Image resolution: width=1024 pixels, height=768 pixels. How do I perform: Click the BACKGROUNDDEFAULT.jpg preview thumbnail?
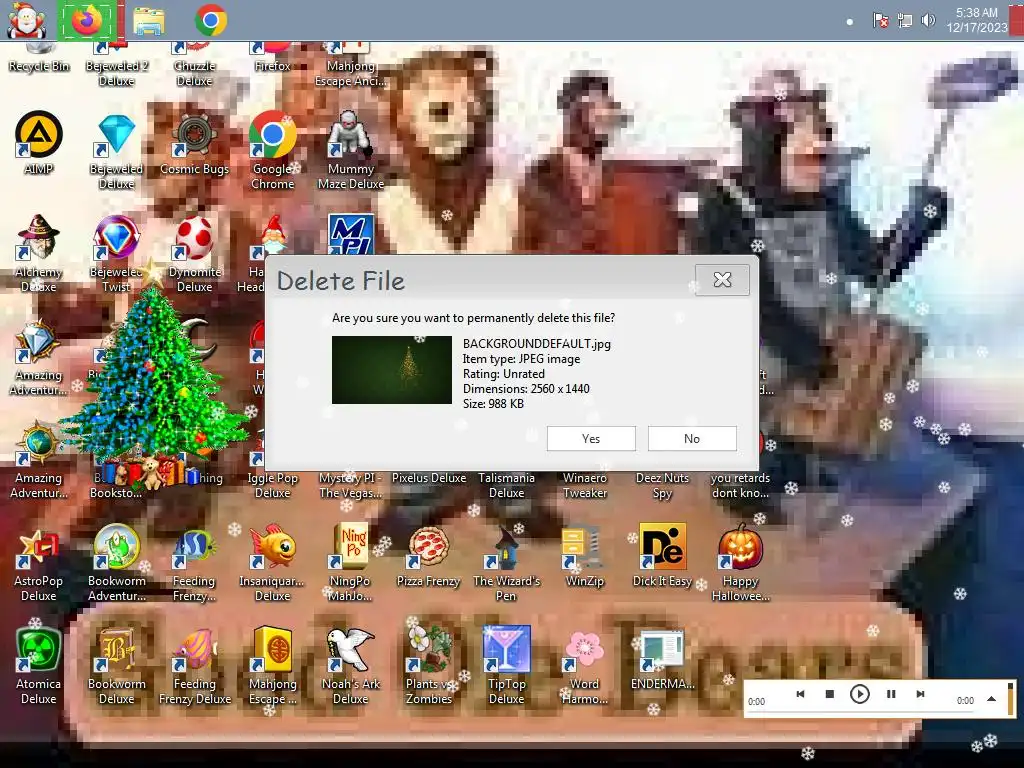click(x=392, y=370)
